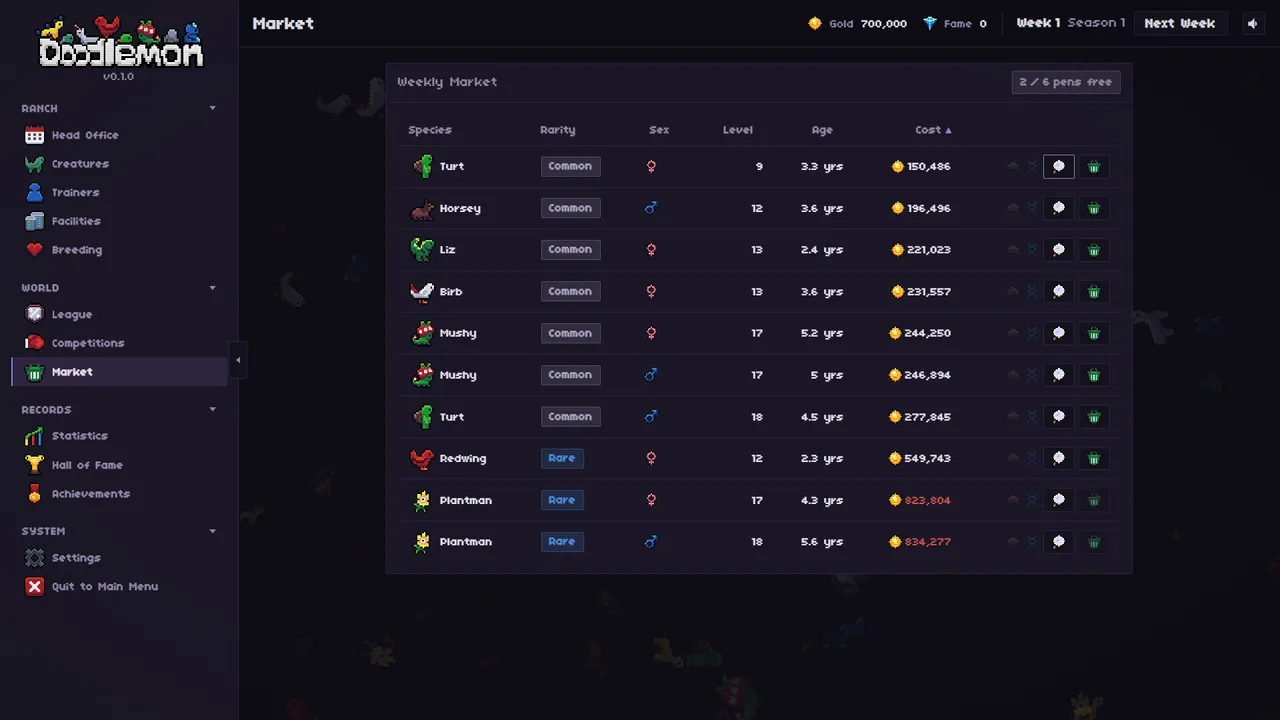1280x720 pixels.
Task: Collapse the sidebar using the arrow handle
Action: [x=237, y=360]
